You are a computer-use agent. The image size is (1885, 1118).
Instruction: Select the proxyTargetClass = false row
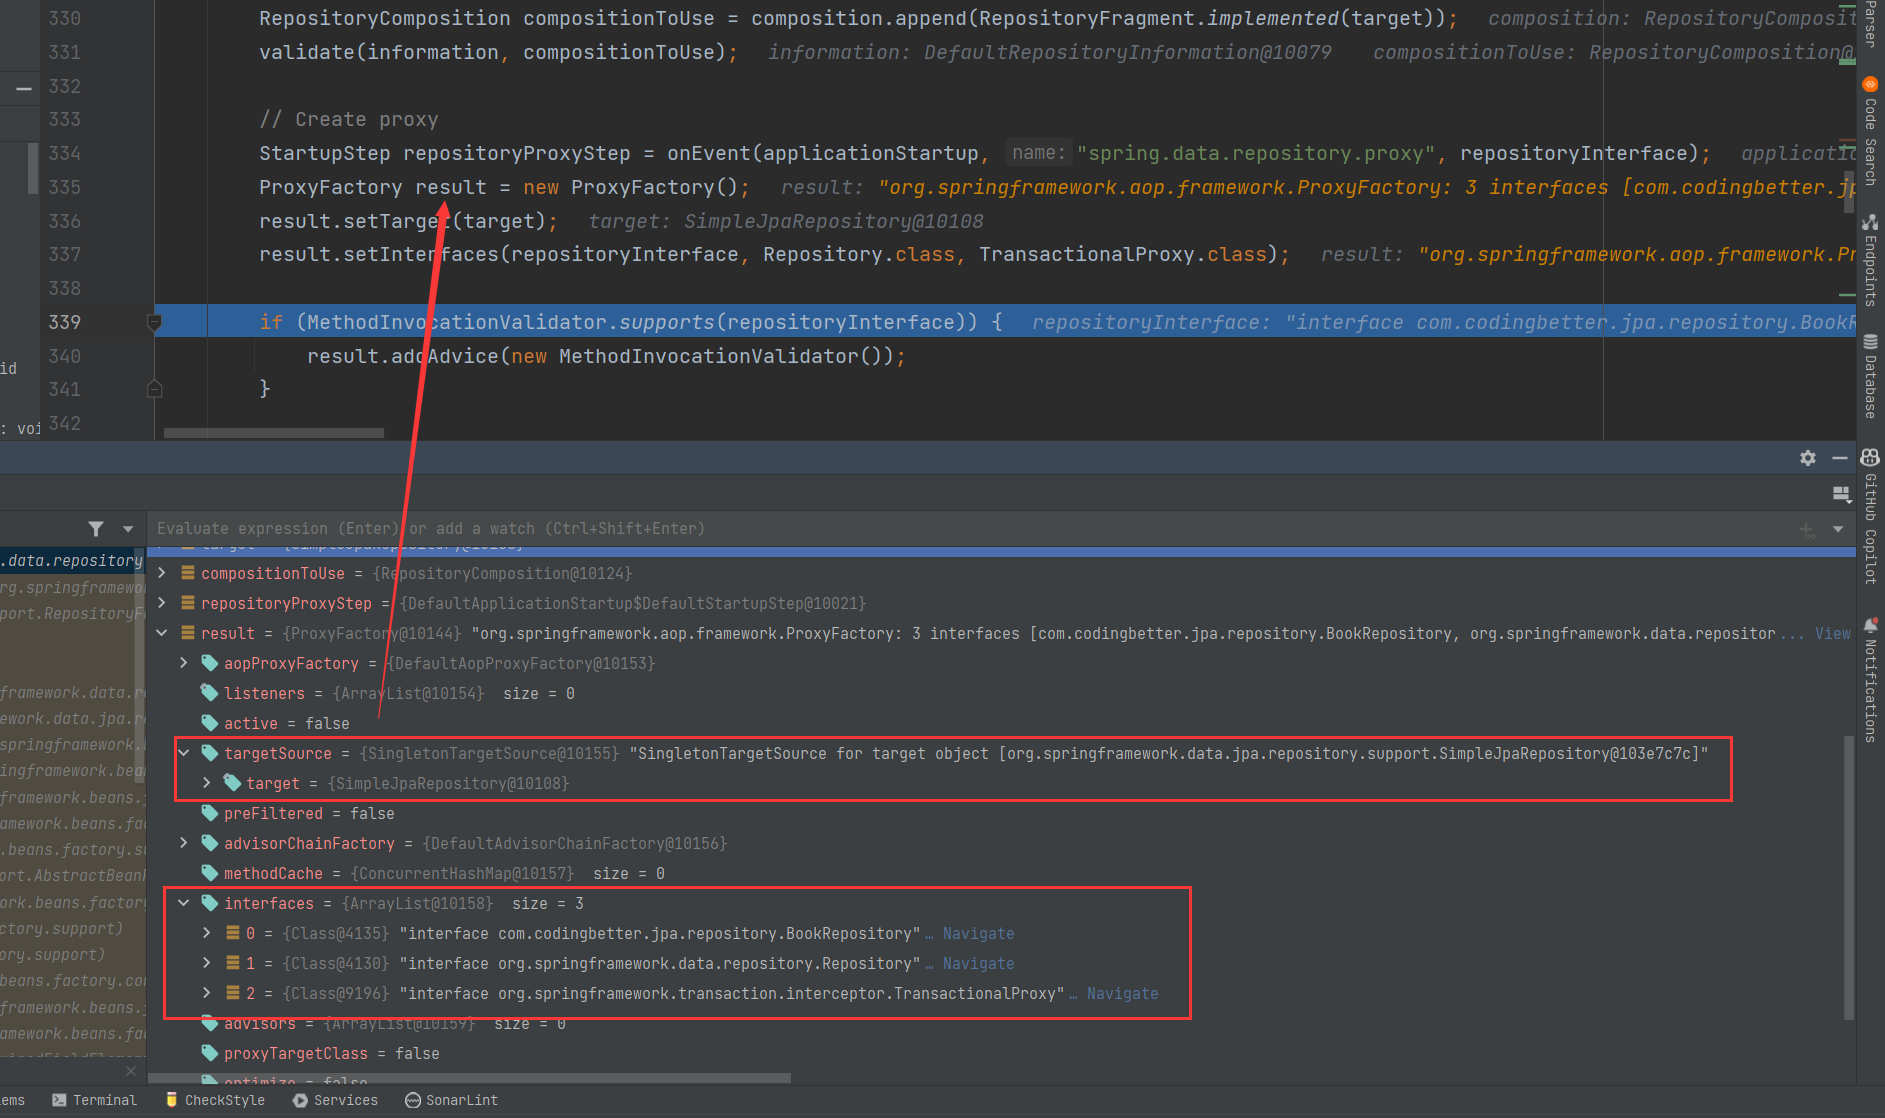click(x=1000, y=1053)
